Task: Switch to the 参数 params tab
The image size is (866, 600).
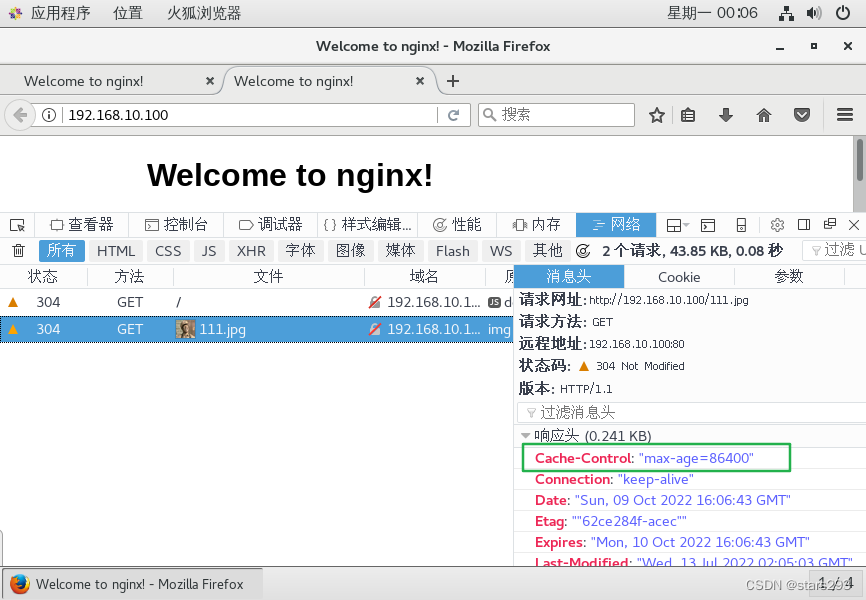Action: click(789, 276)
